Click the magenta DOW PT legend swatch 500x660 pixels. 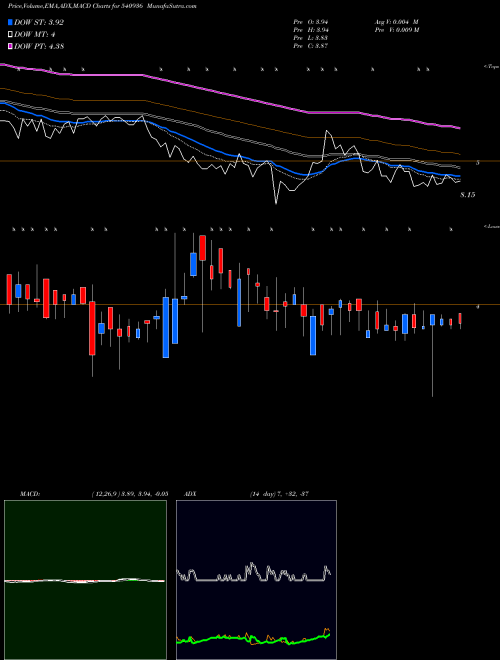(10, 46)
